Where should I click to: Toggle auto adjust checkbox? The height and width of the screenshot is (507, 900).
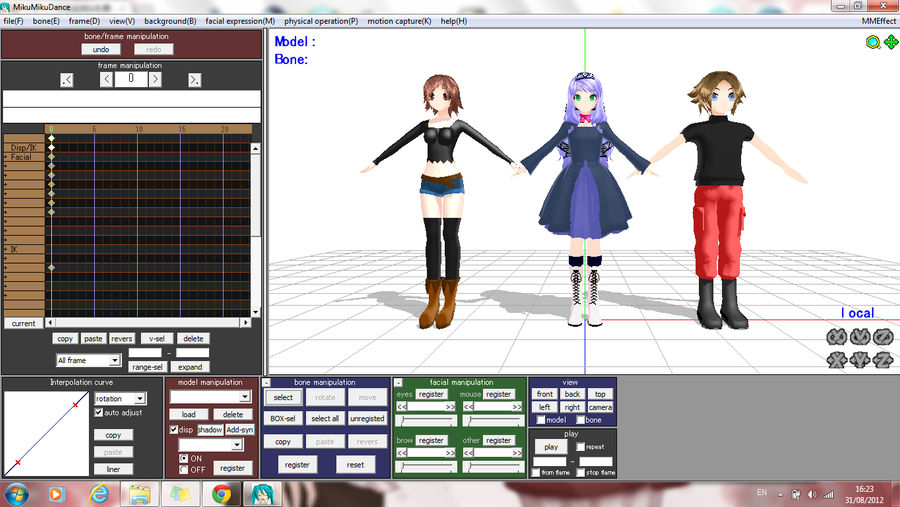98,413
